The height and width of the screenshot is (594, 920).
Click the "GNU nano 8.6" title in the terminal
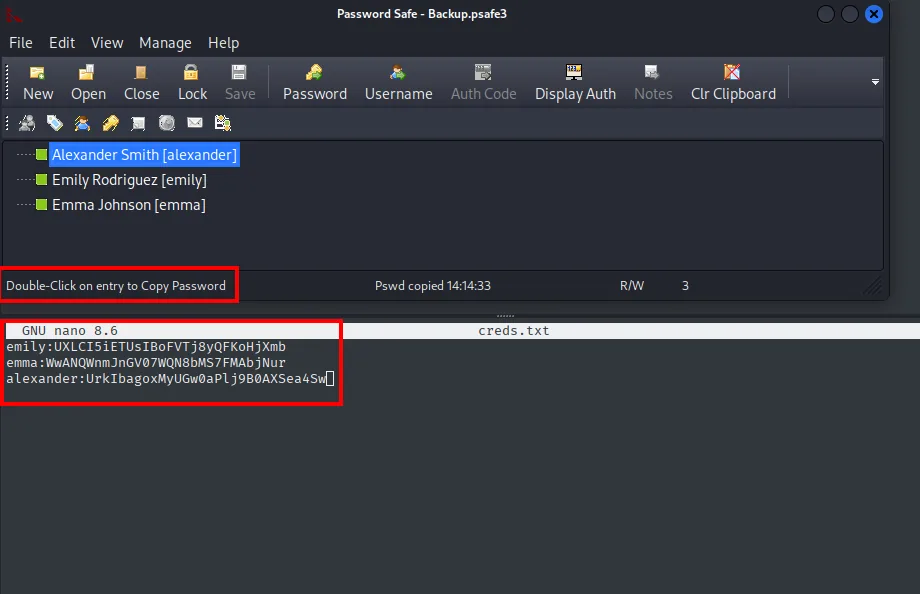(x=69, y=331)
